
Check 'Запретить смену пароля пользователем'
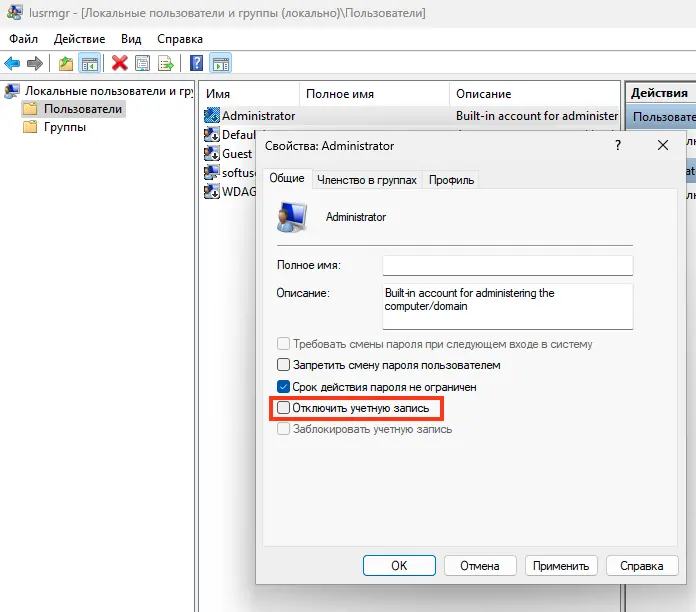click(x=284, y=365)
